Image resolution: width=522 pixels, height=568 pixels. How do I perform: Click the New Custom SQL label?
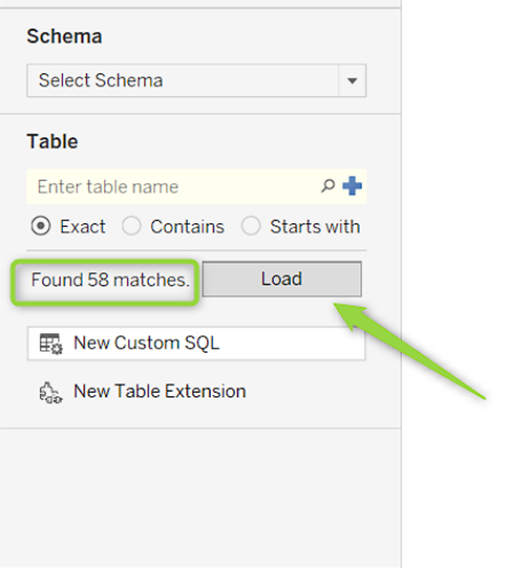coord(146,343)
